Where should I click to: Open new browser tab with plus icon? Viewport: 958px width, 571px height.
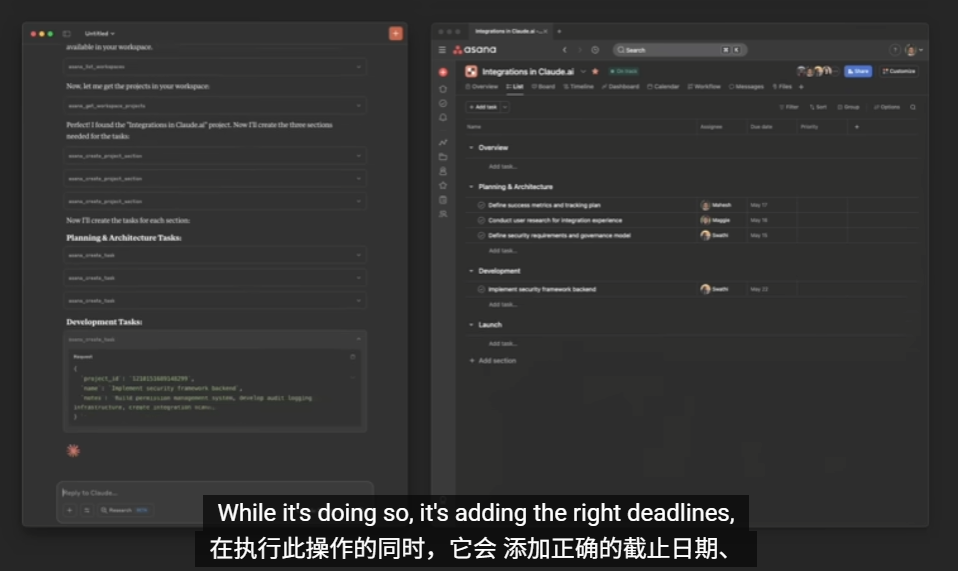[x=559, y=31]
